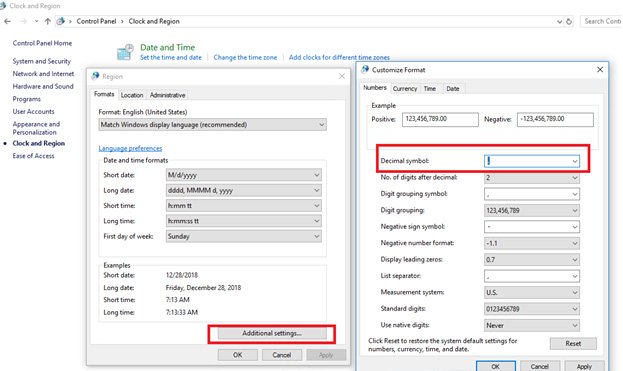Click OK in Customize Format dialog
623x371 pixels.
point(495,366)
